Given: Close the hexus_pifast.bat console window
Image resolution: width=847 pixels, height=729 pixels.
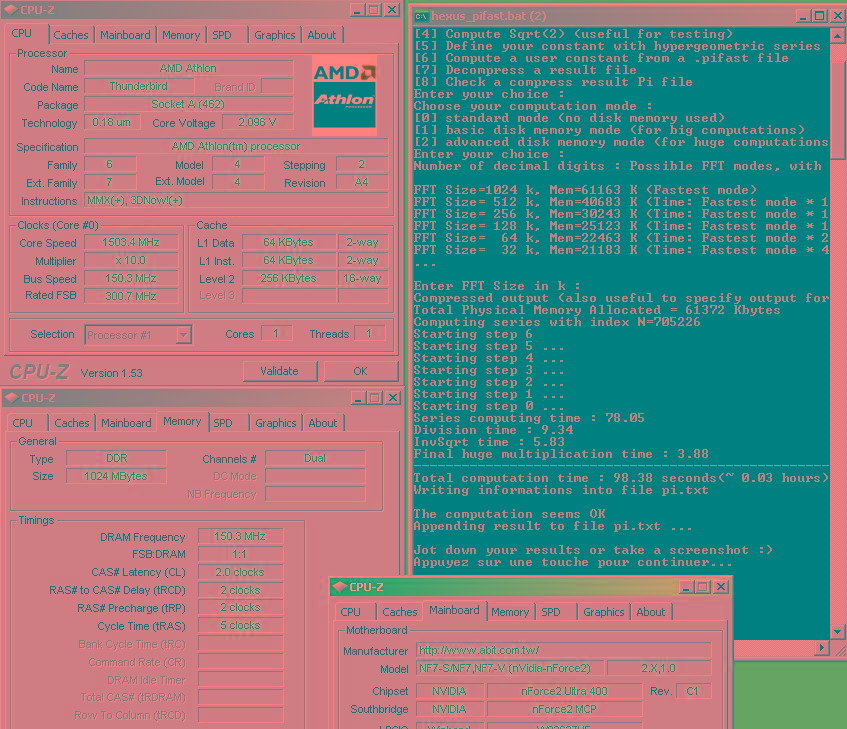Looking at the screenshot, I should 838,16.
